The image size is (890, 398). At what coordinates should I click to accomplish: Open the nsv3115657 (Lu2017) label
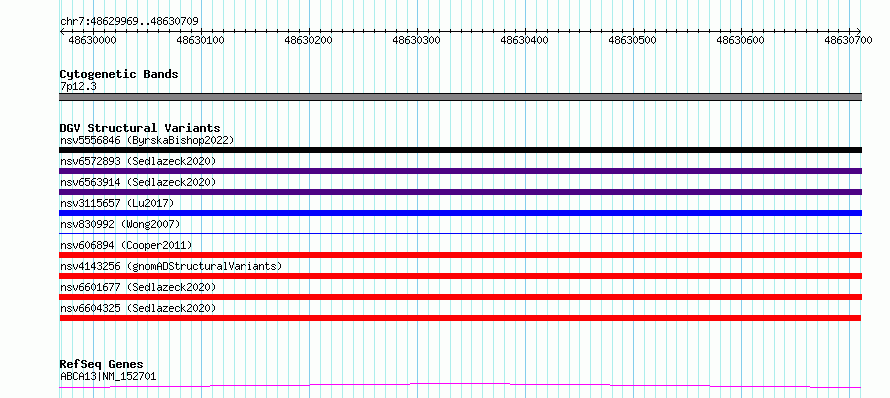[117, 203]
